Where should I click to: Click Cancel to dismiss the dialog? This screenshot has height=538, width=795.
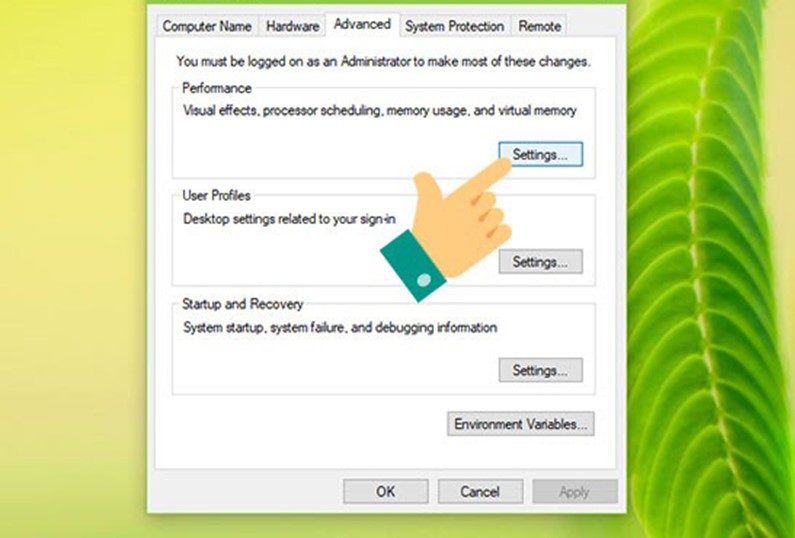(x=480, y=492)
